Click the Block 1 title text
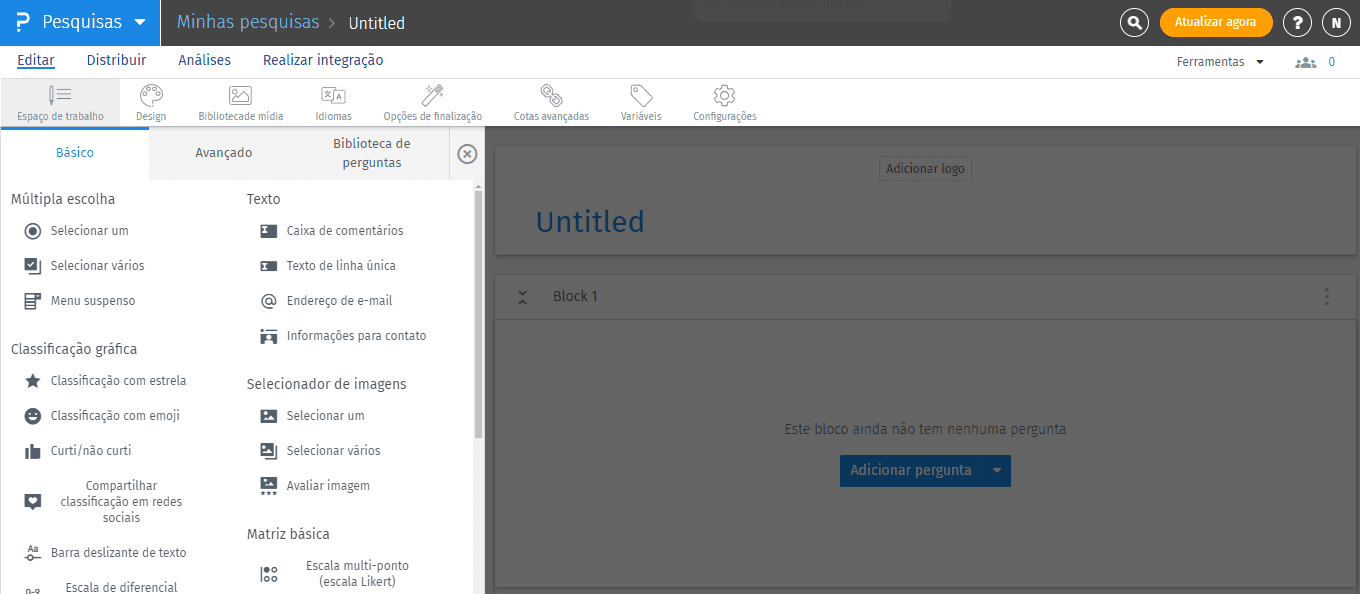This screenshot has height=594, width=1360. [575, 297]
